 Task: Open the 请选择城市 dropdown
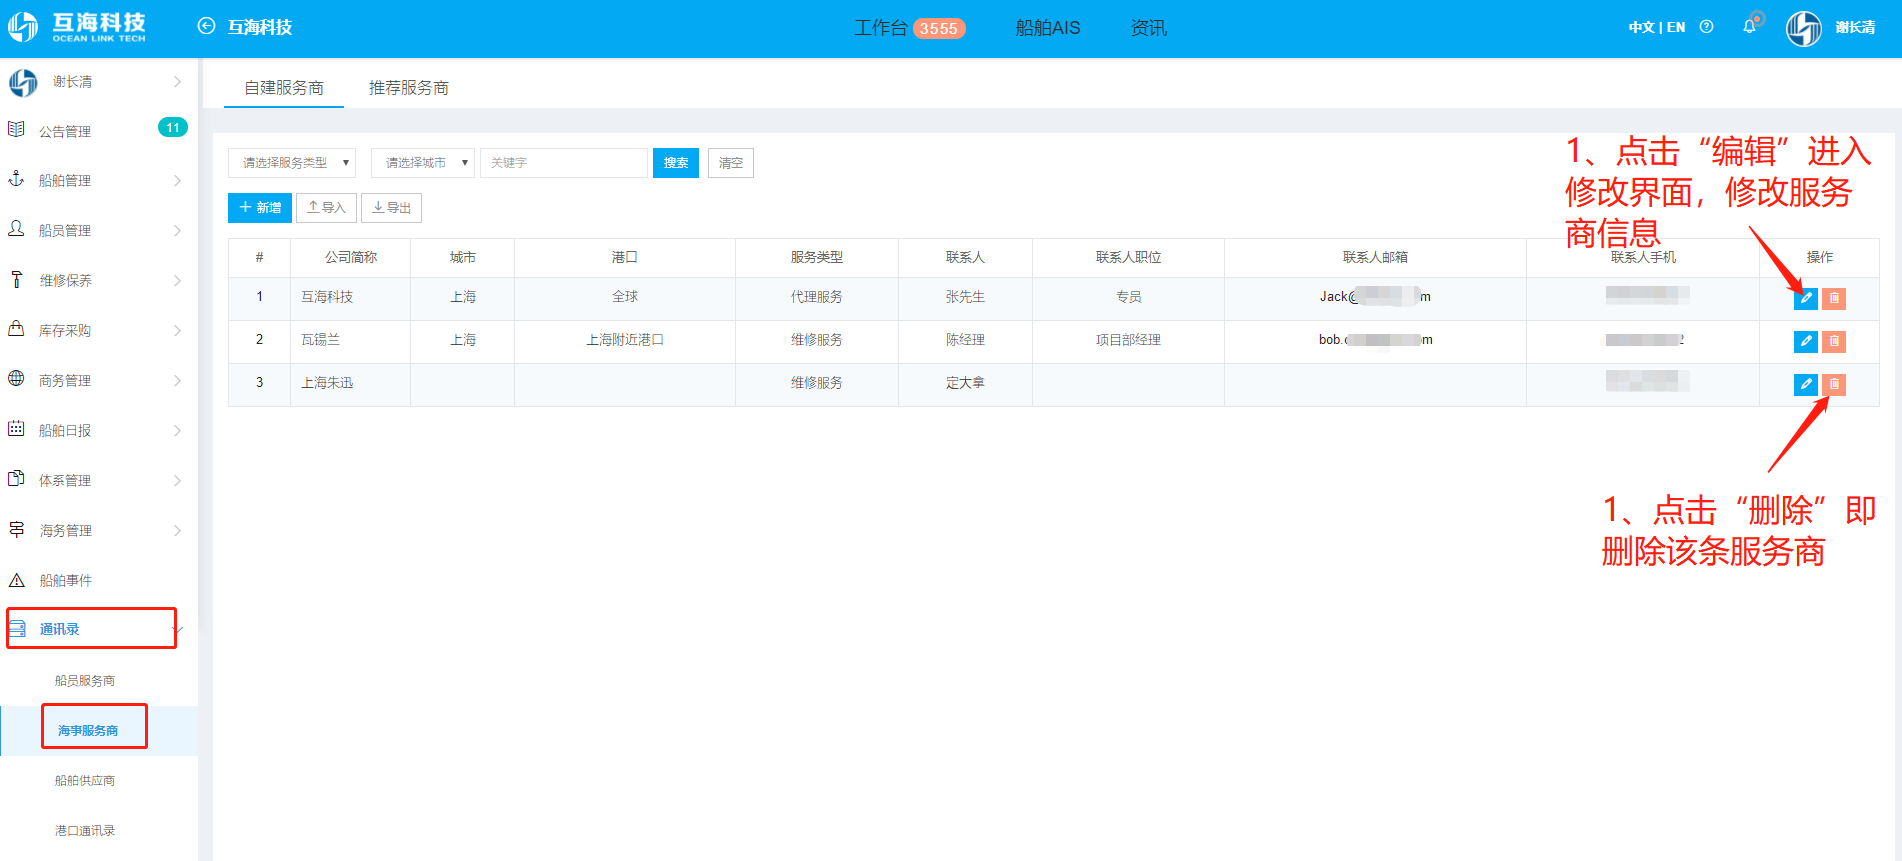[423, 163]
